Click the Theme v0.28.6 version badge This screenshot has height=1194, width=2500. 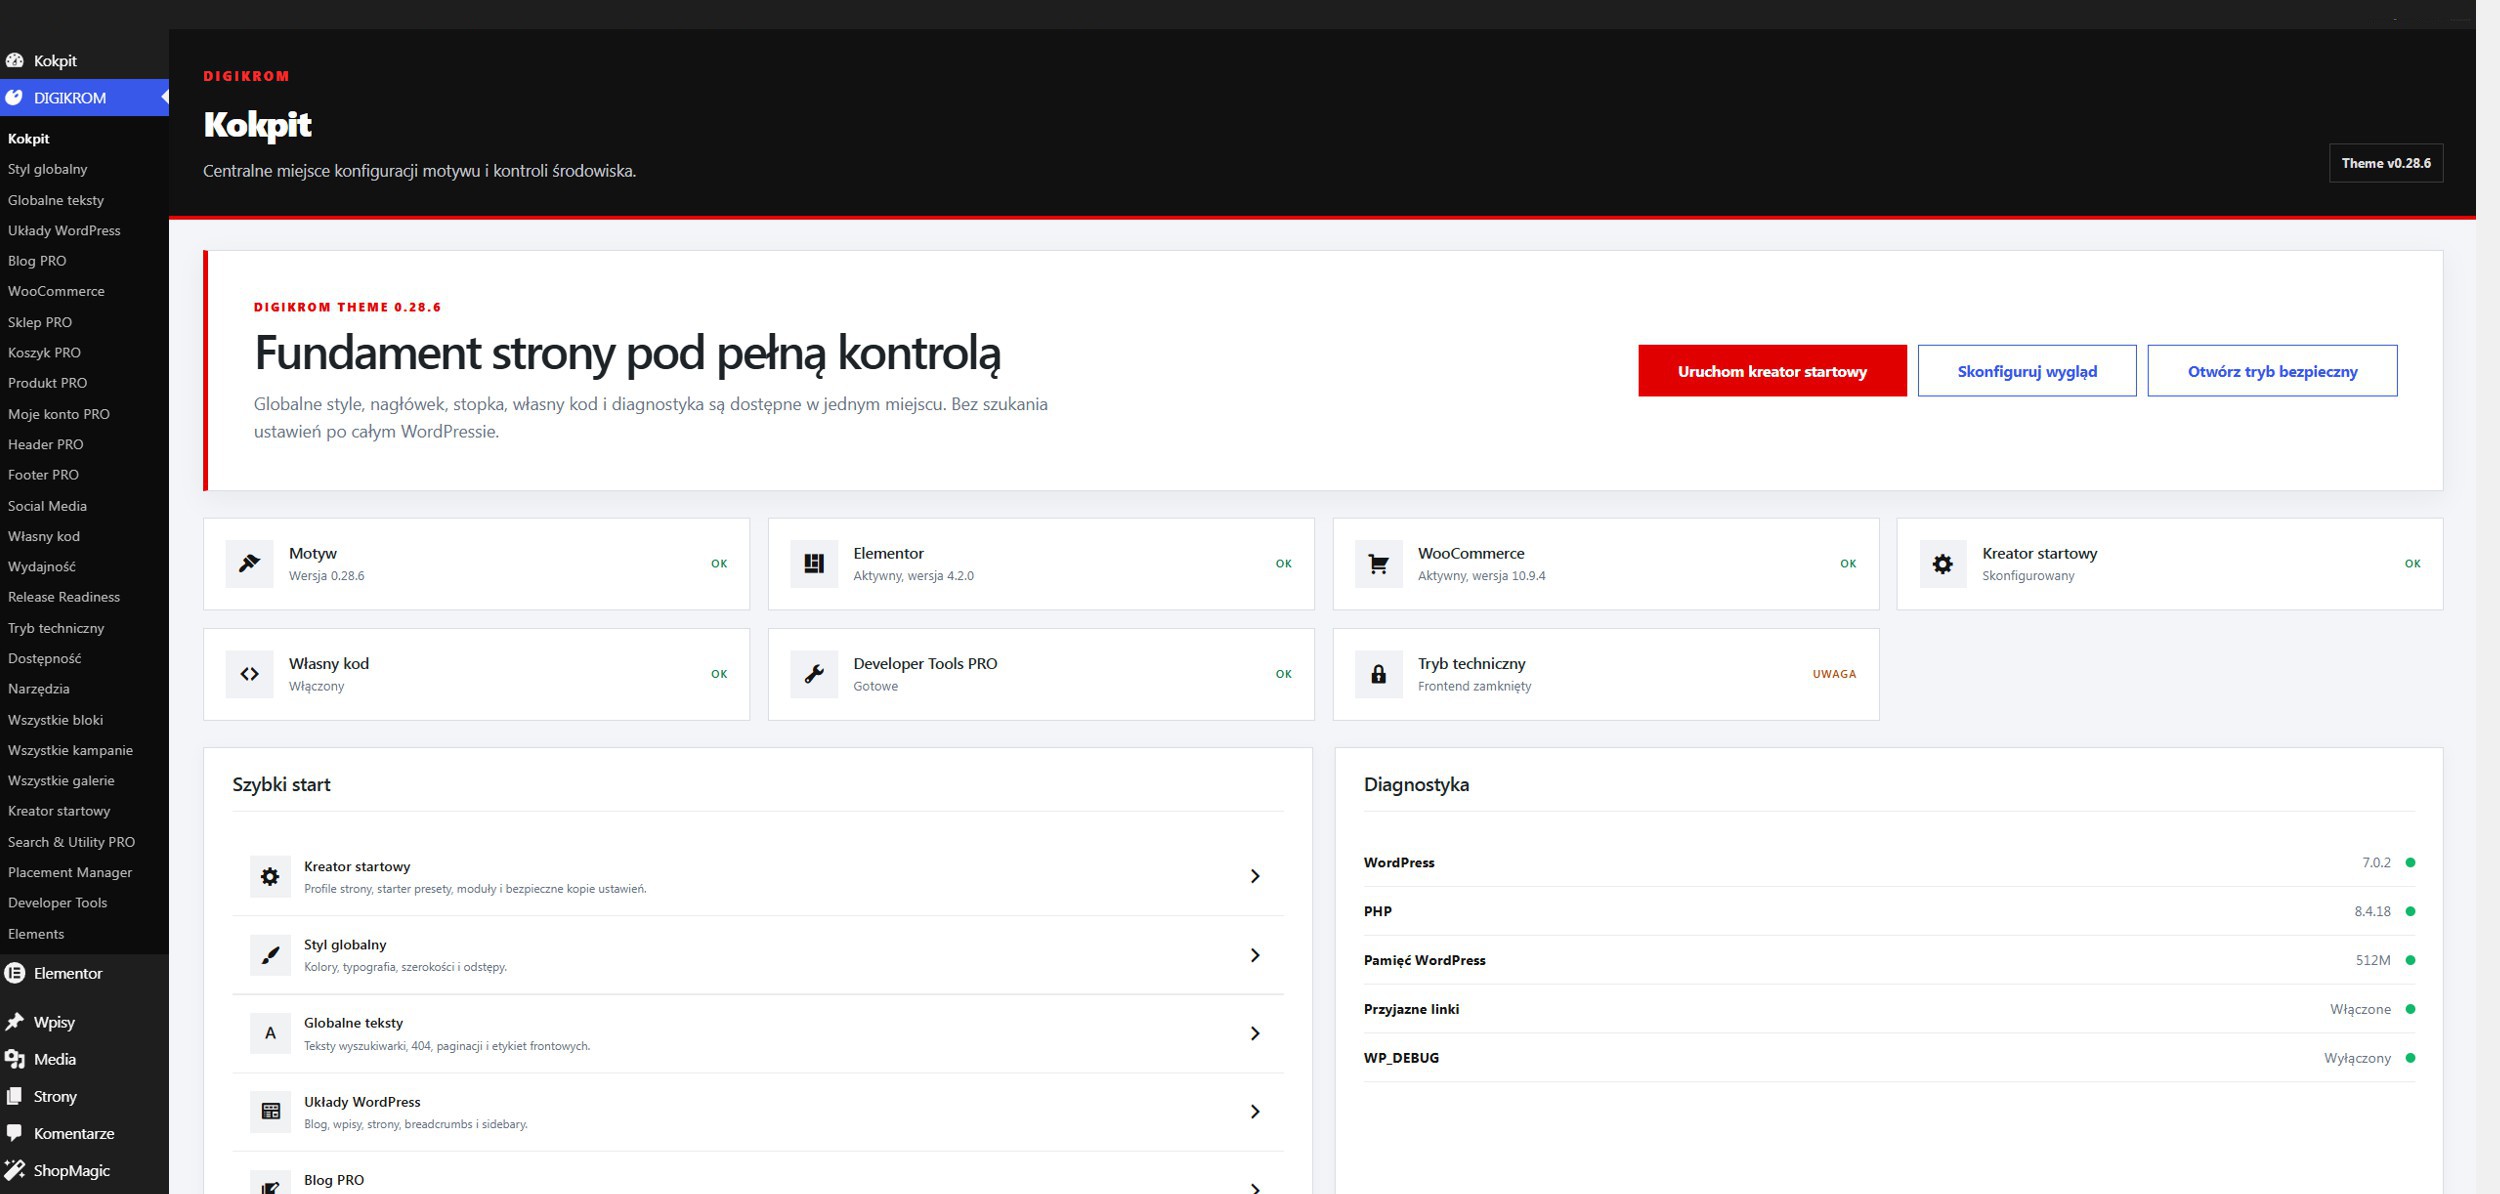(2386, 163)
